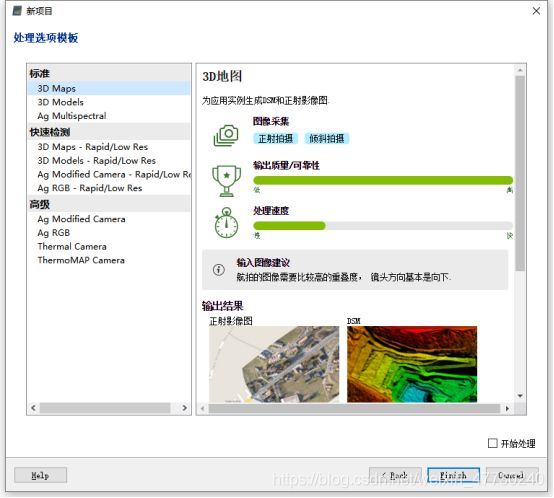Click the 标准 category header
Screen dimensions: 554x498
click(x=109, y=73)
